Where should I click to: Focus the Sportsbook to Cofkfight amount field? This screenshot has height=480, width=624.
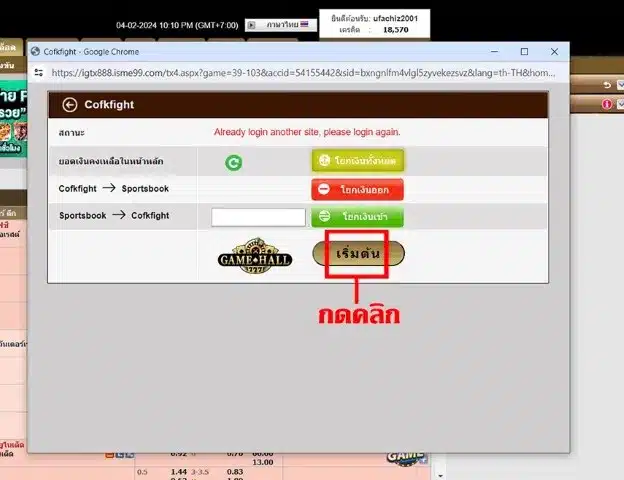(258, 217)
